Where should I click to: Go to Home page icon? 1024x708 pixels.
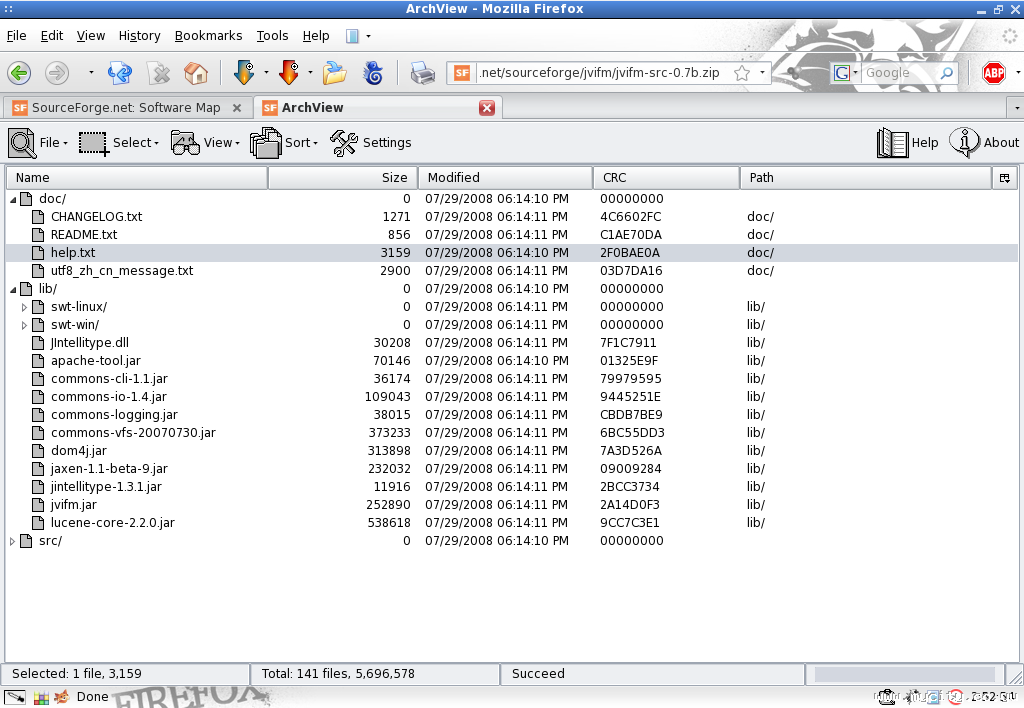click(x=196, y=72)
